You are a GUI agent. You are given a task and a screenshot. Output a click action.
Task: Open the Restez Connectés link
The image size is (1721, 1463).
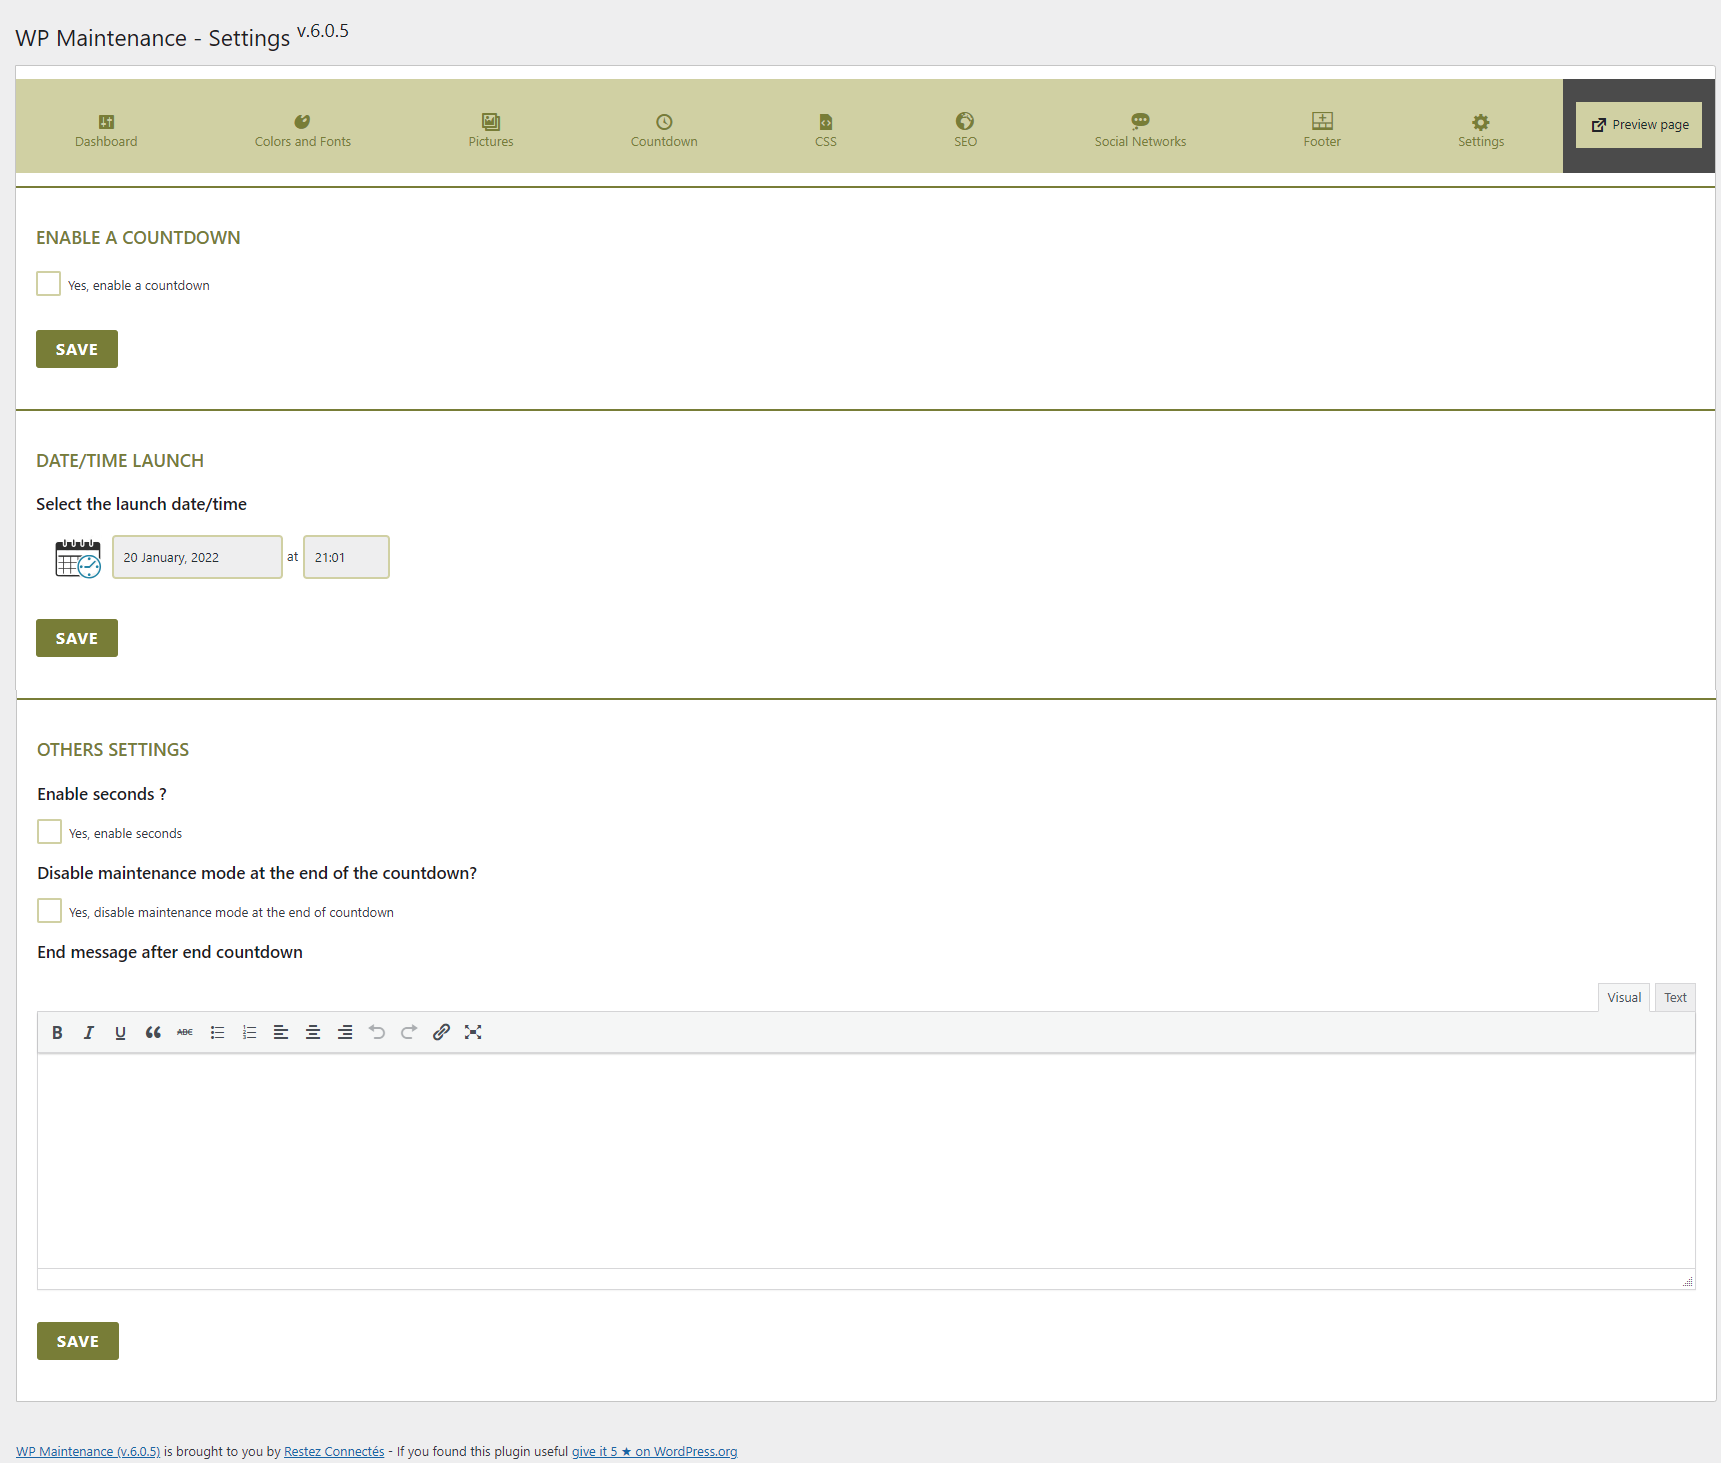tap(334, 1451)
